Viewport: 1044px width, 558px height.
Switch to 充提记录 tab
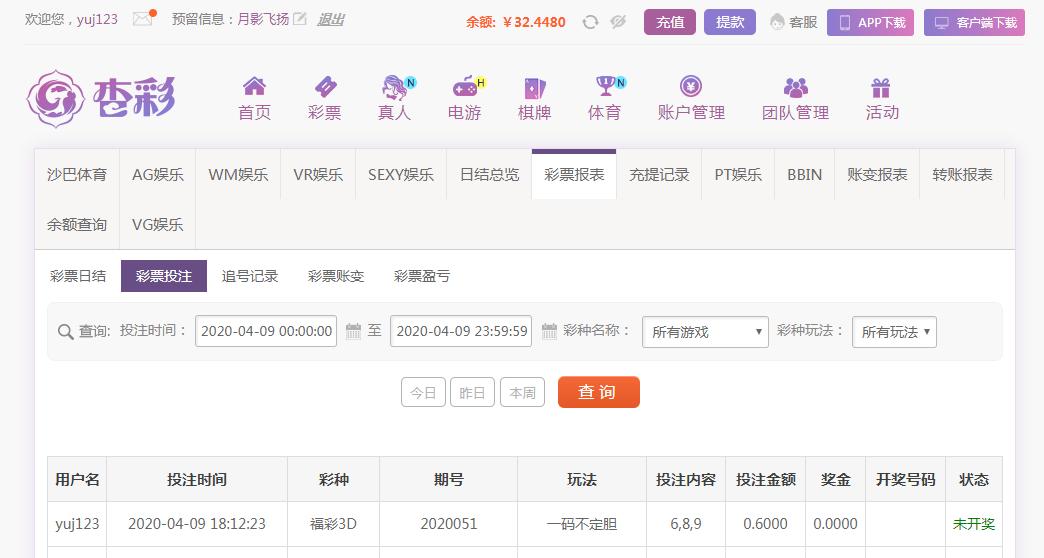[x=659, y=174]
